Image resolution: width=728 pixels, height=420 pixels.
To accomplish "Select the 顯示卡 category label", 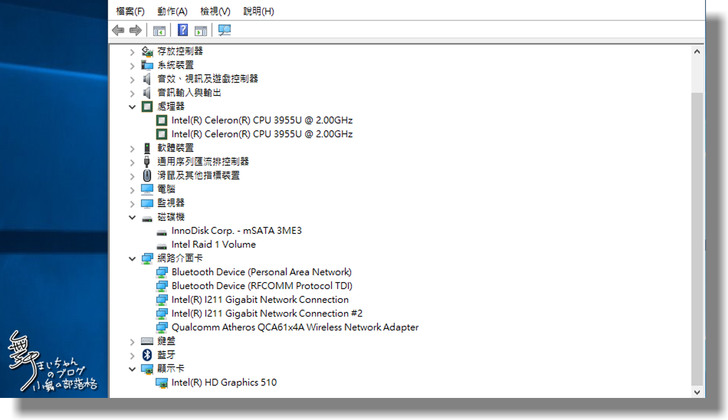I will point(171,369).
